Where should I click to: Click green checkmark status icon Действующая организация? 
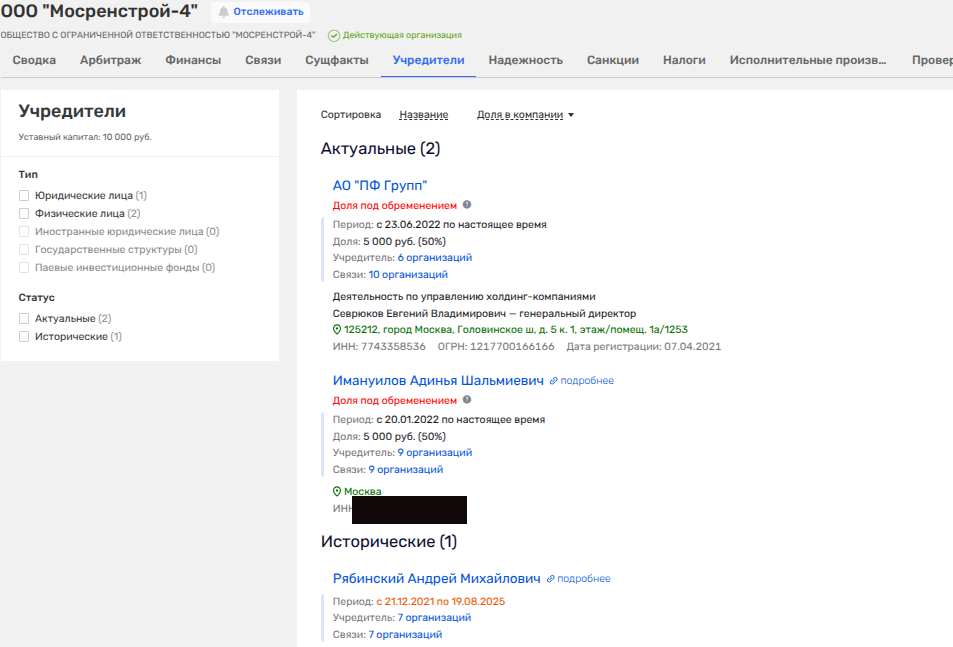(334, 35)
